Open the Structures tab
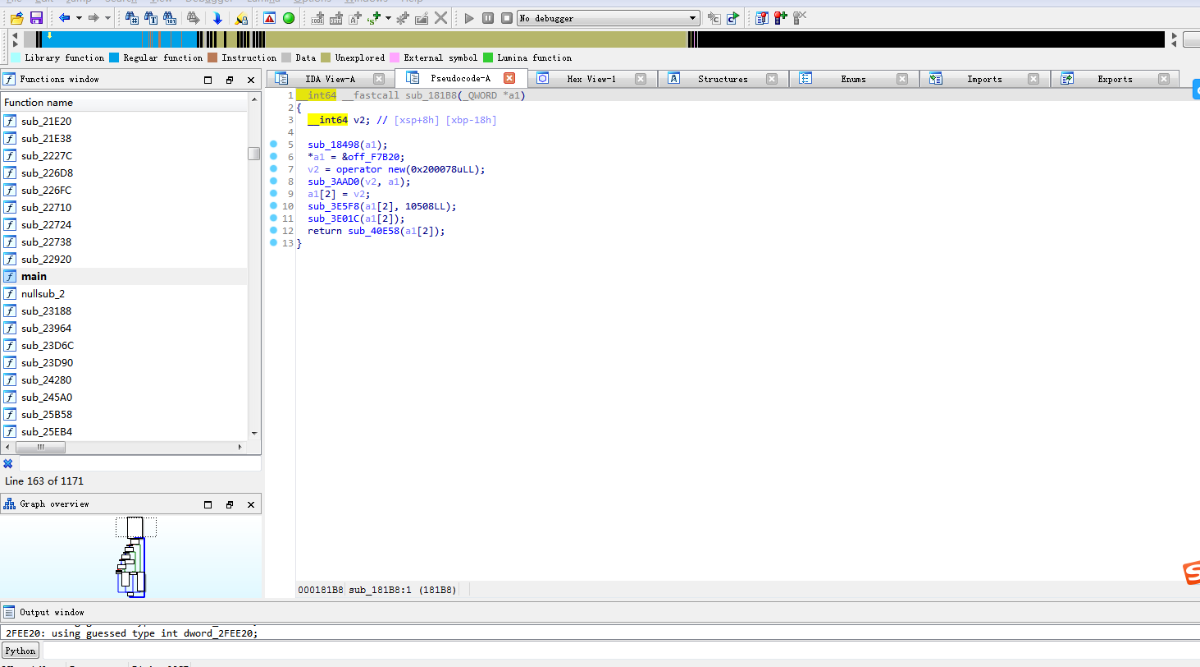Image resolution: width=1200 pixels, height=667 pixels. pos(722,79)
